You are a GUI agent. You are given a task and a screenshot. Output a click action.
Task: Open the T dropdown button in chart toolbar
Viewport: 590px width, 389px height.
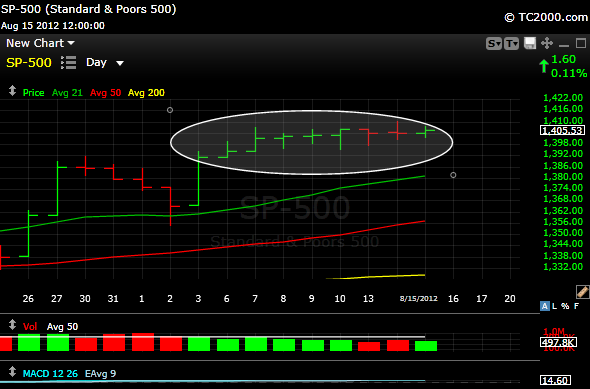click(511, 44)
